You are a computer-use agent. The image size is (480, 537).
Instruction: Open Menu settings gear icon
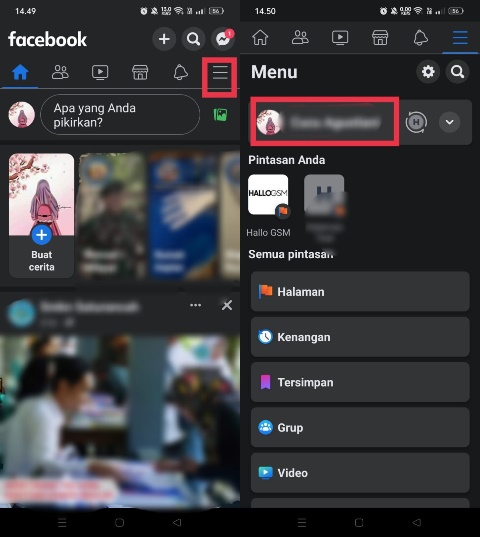pos(428,72)
